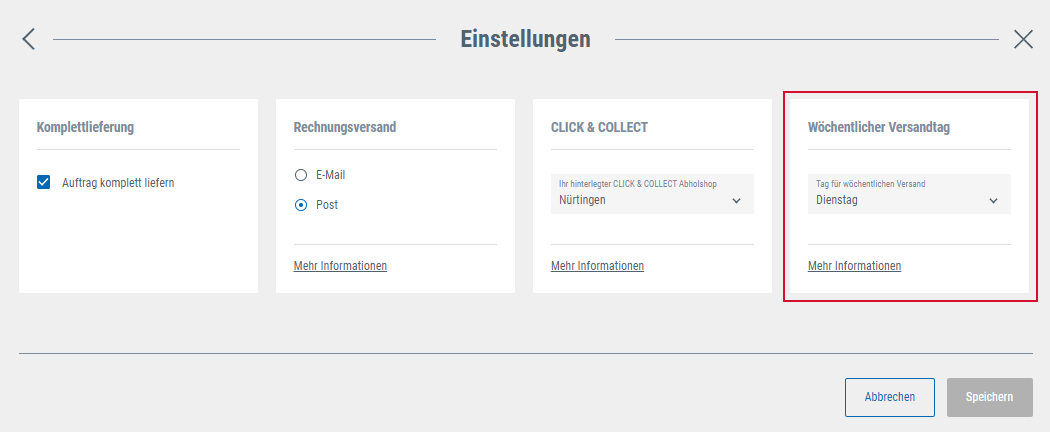The width and height of the screenshot is (1050, 432).
Task: Click the Auftrag komplett liefern label
Action: coord(118,182)
